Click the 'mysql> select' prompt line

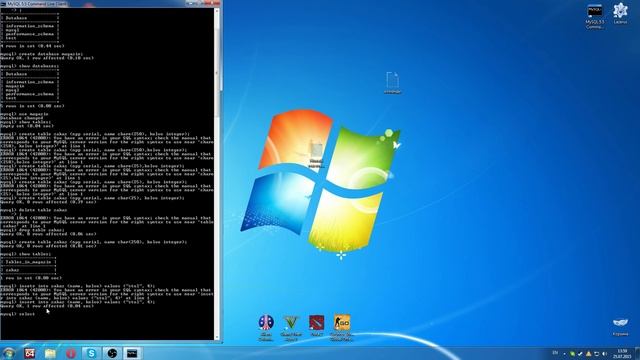pos(18,314)
